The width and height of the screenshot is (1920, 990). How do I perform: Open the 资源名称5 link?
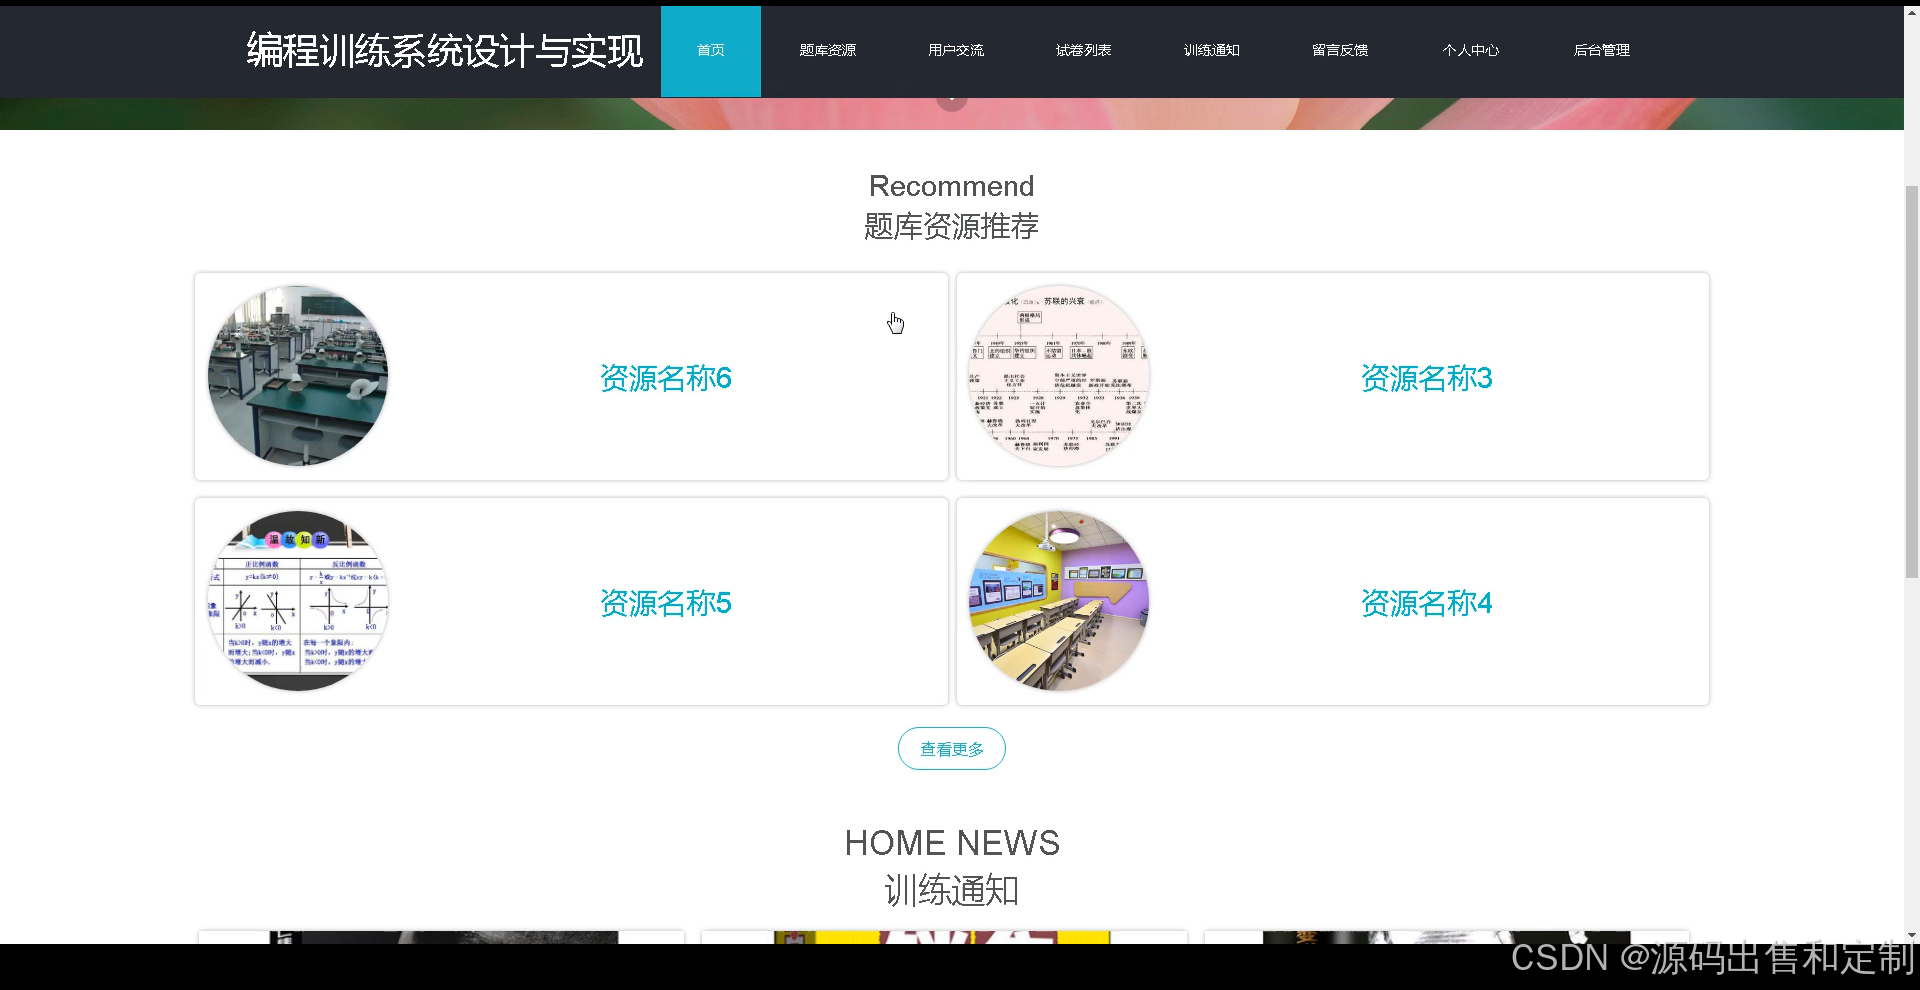point(666,603)
